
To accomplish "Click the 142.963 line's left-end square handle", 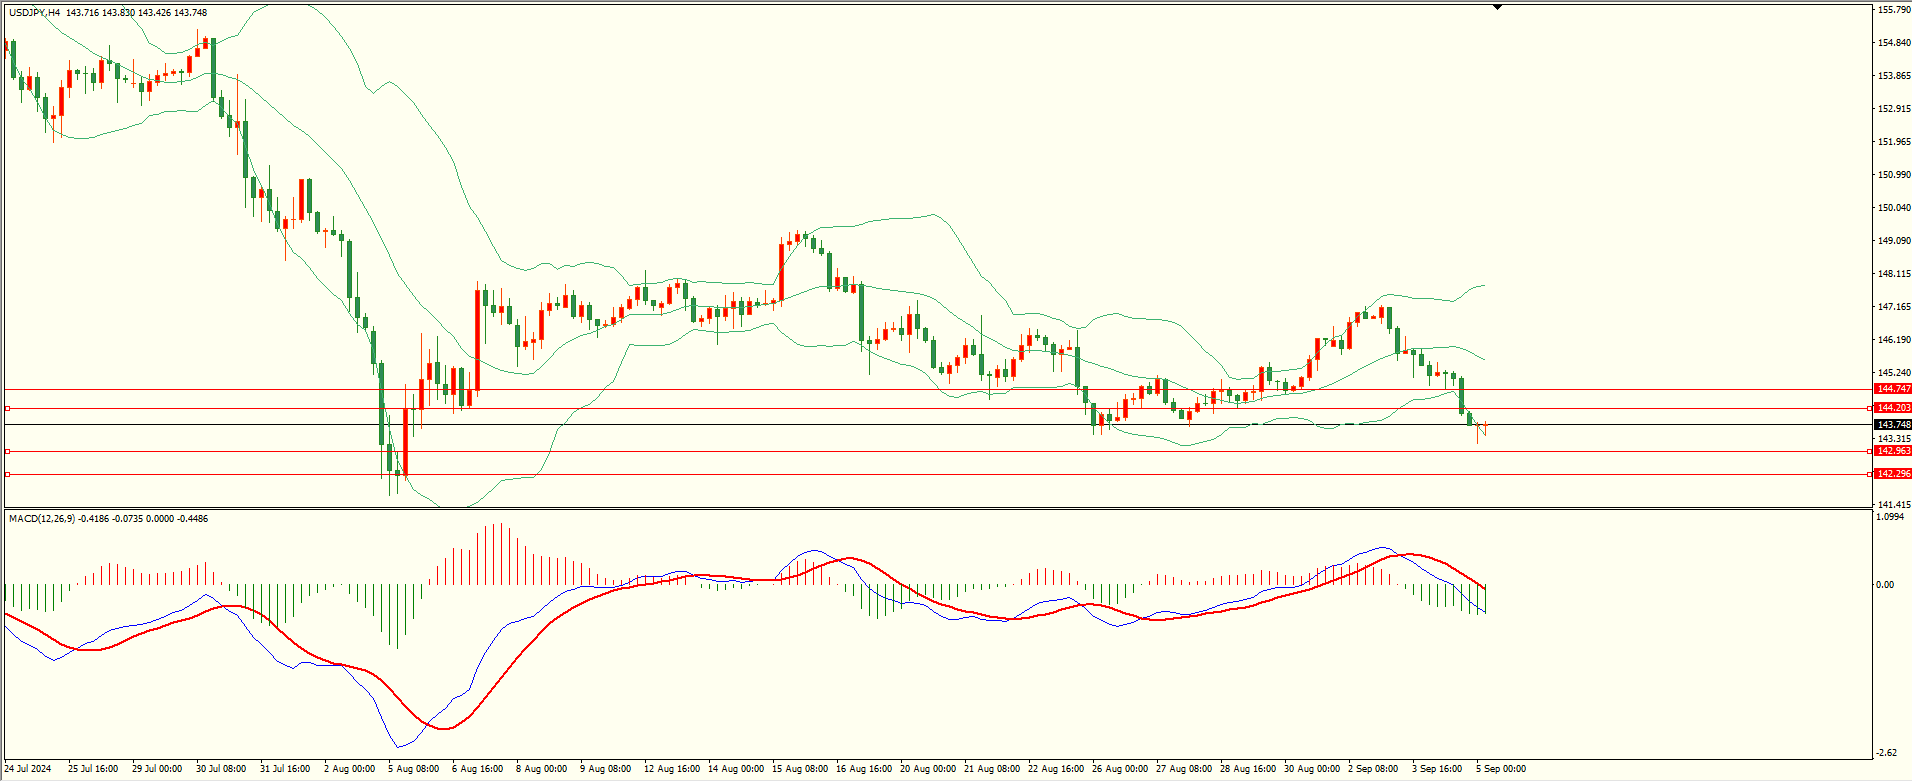I will click(8, 451).
